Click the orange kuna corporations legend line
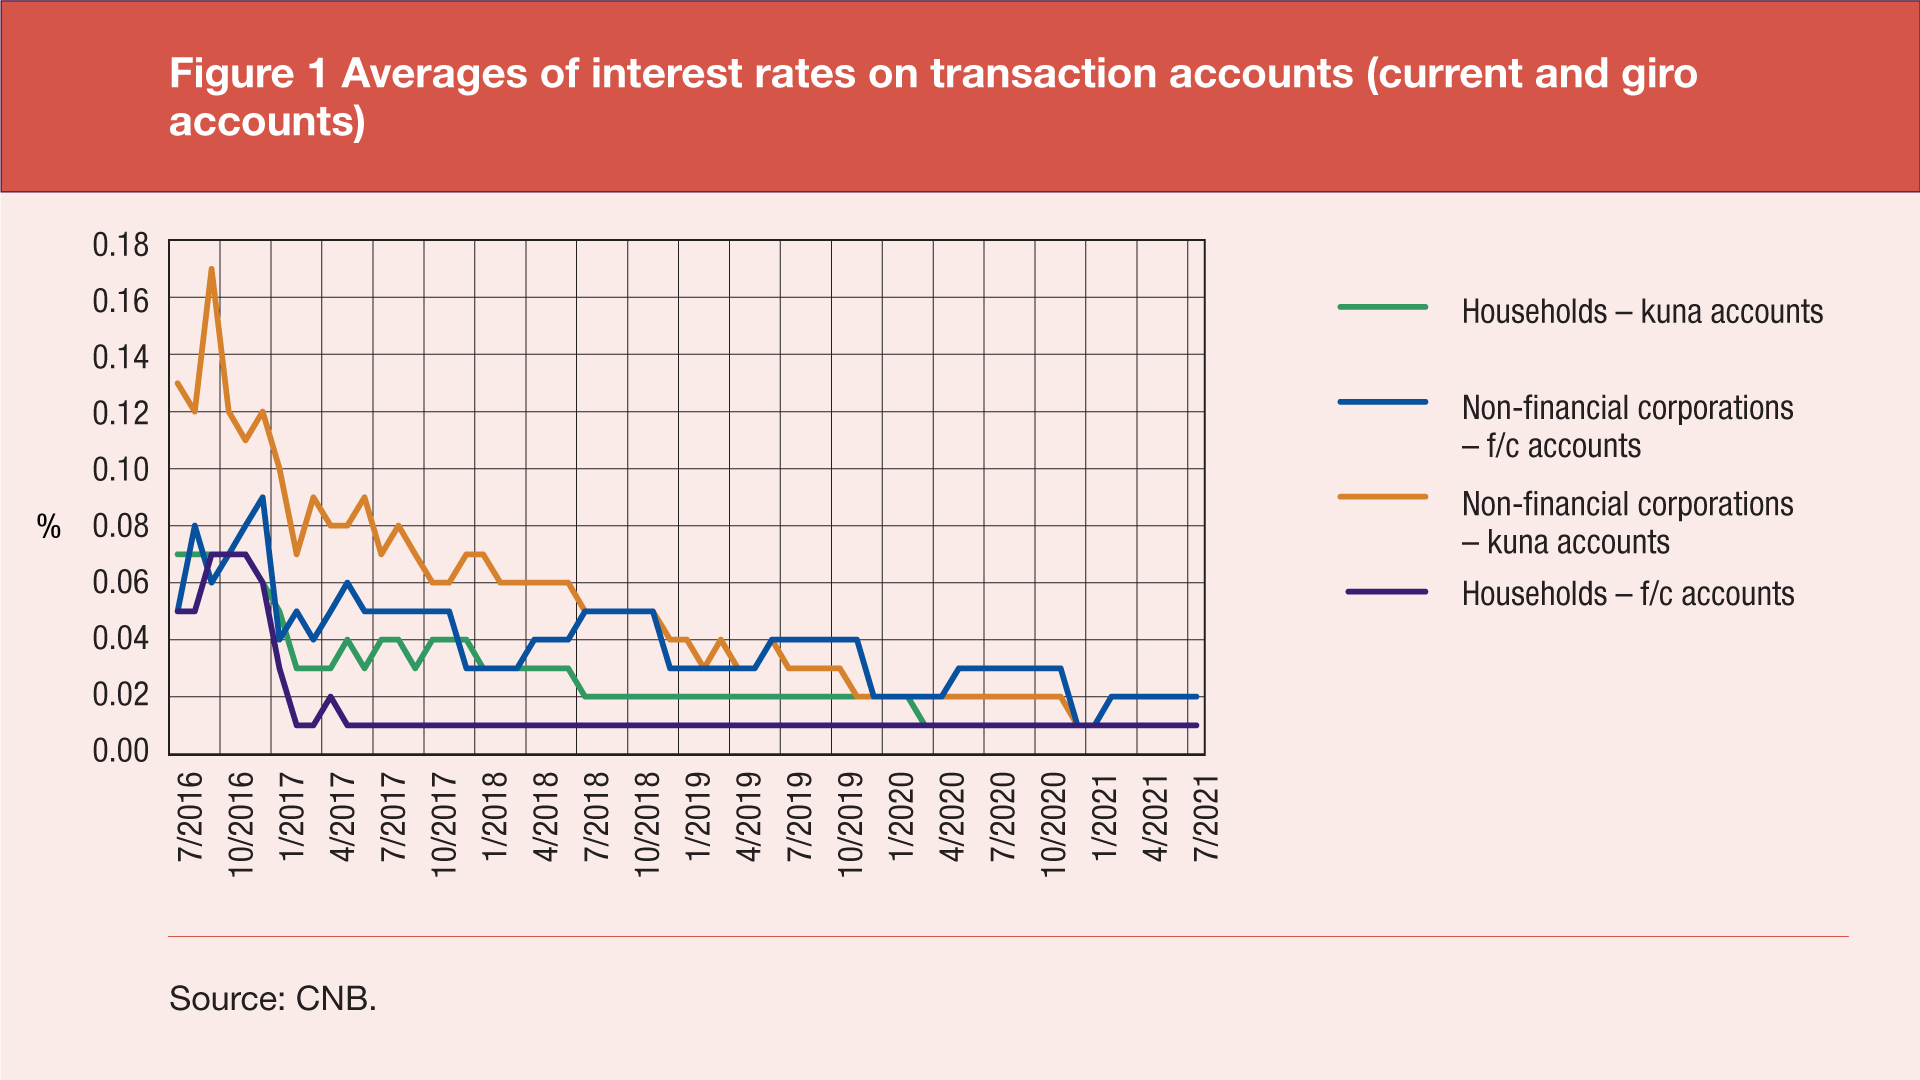Screen dimensions: 1920x1080 (x=1382, y=496)
